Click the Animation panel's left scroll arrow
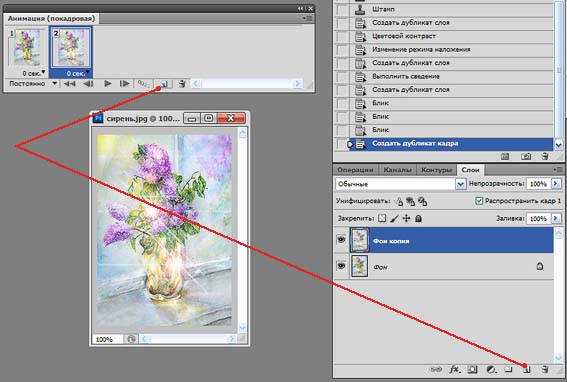Image resolution: width=567 pixels, height=382 pixels. tap(196, 84)
